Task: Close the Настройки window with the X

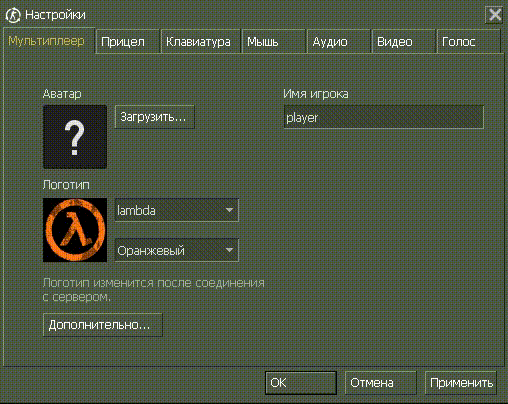Action: click(x=494, y=15)
